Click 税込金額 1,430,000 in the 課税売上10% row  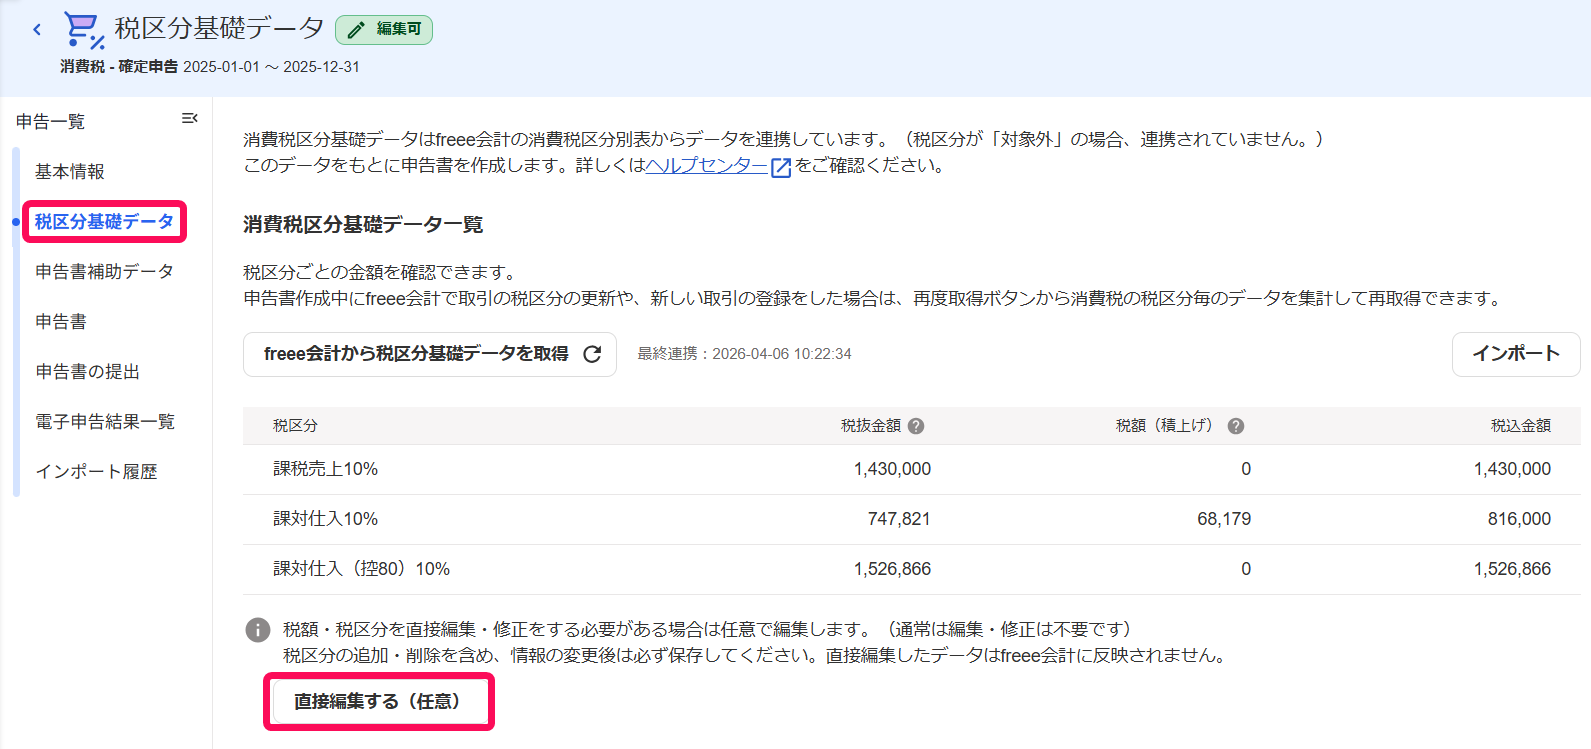(x=1512, y=469)
